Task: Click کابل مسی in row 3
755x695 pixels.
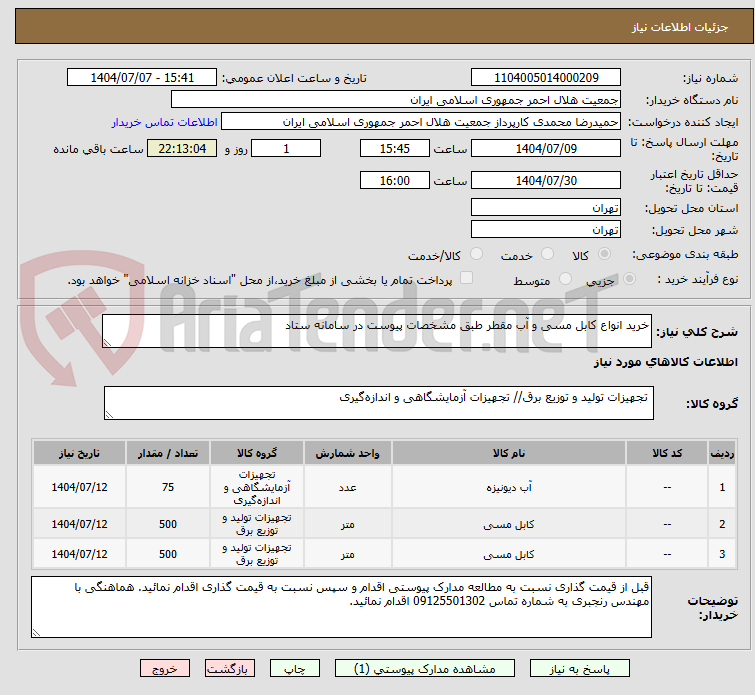Action: pos(509,554)
